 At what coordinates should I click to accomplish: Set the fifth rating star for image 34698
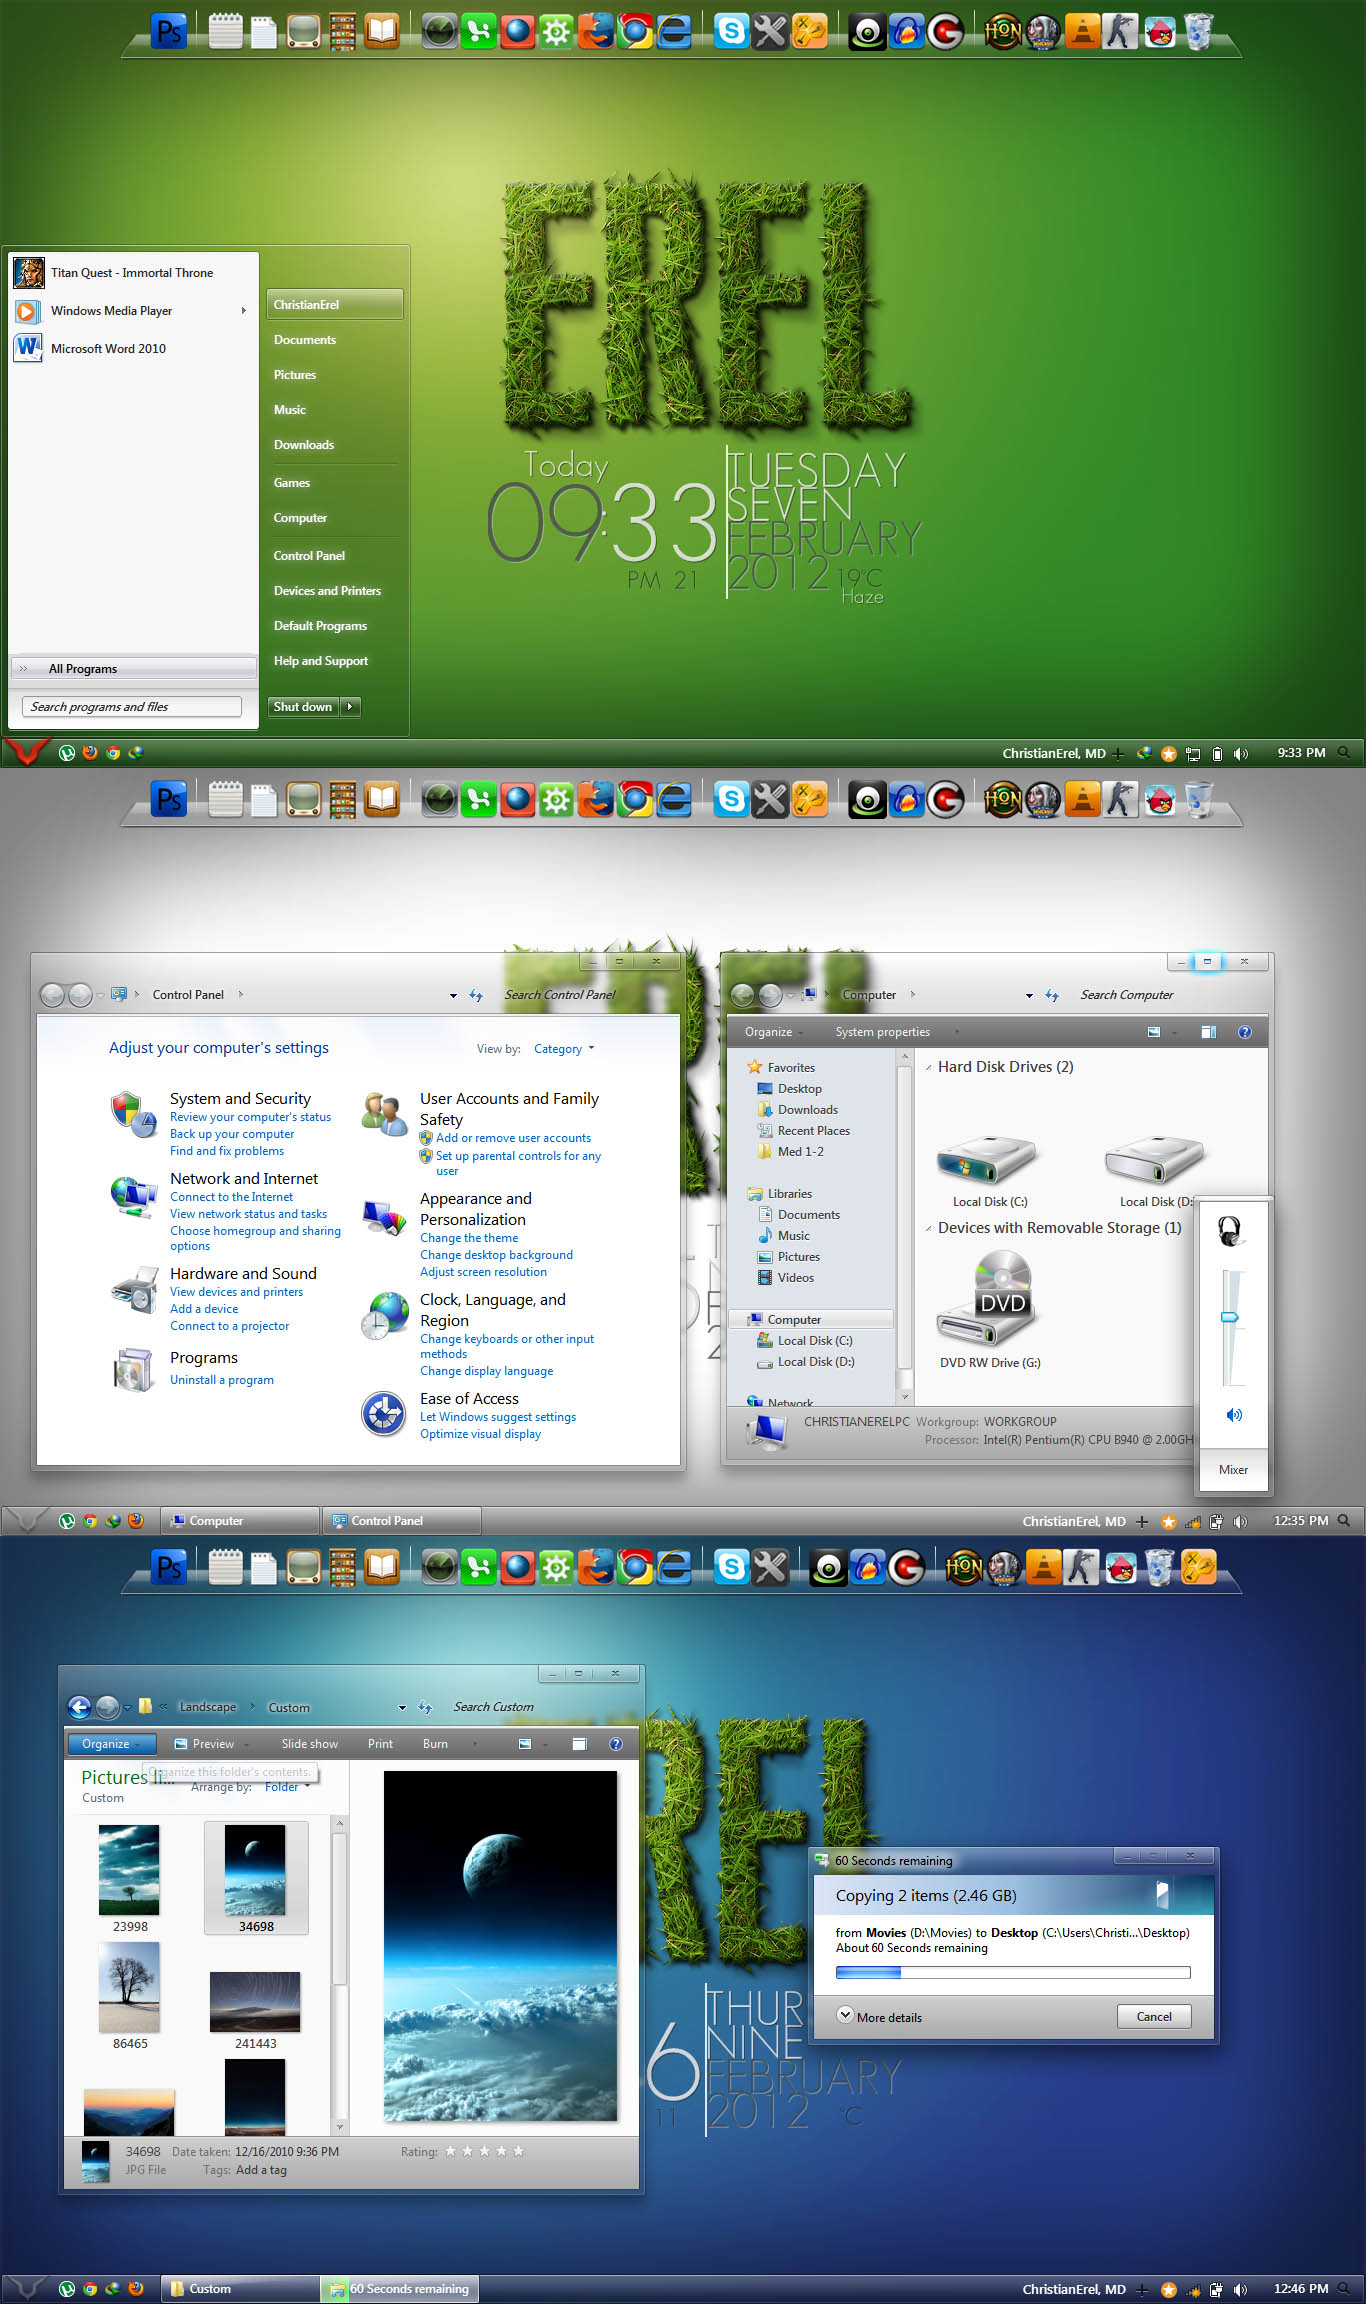coord(518,2151)
